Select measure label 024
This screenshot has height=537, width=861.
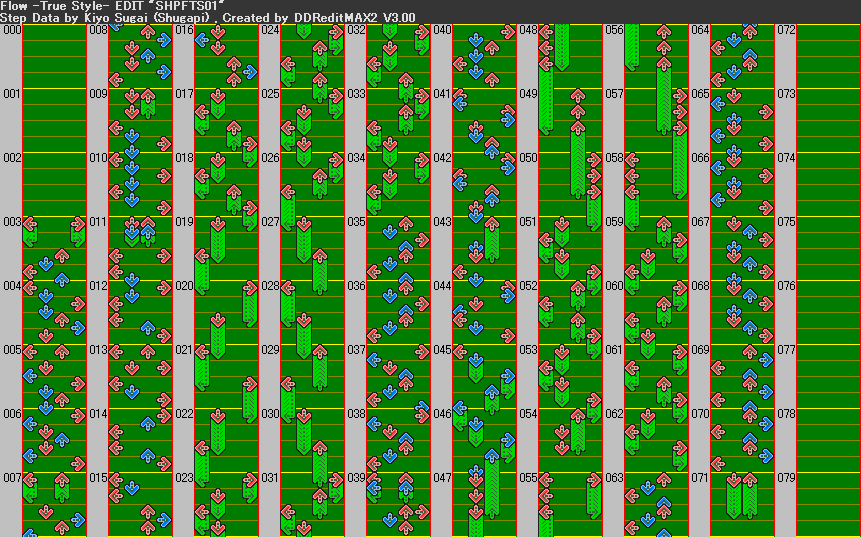coord(270,30)
